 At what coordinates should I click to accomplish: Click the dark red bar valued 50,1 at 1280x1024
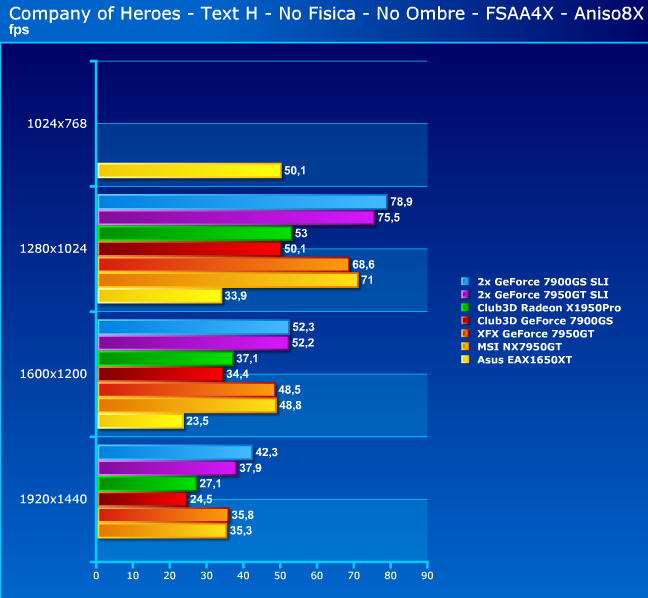[190, 249]
